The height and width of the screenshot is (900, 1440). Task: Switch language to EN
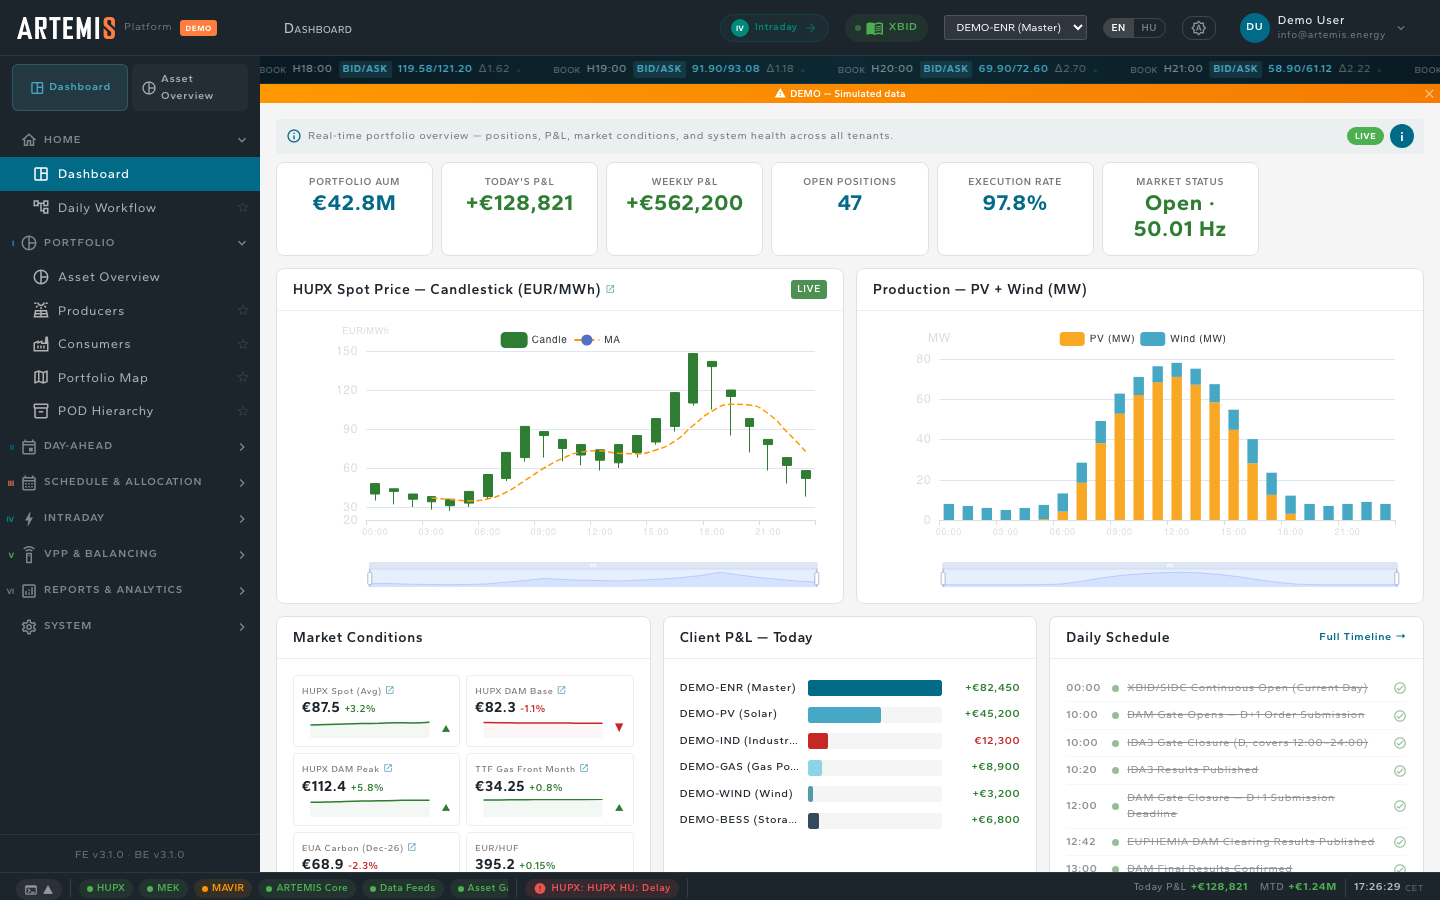(x=1118, y=28)
